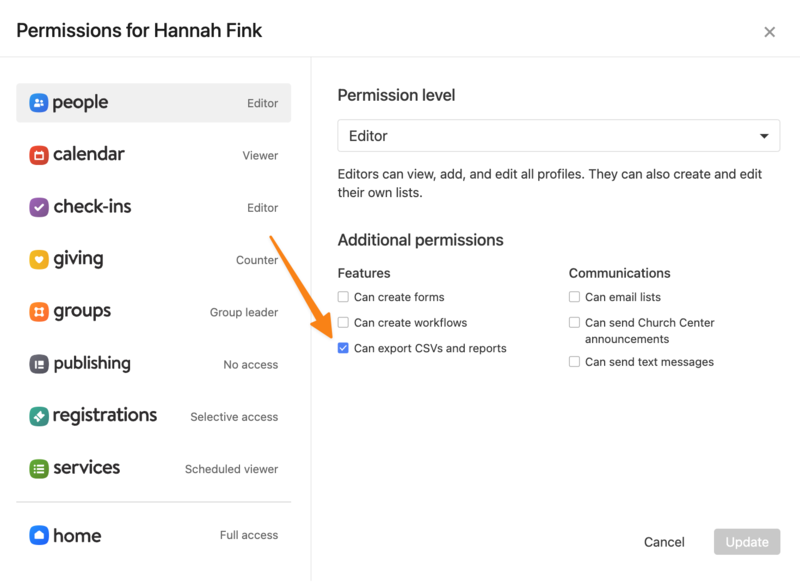Click the Viewer badge beside calendar
This screenshot has height=588, width=800.
[258, 156]
